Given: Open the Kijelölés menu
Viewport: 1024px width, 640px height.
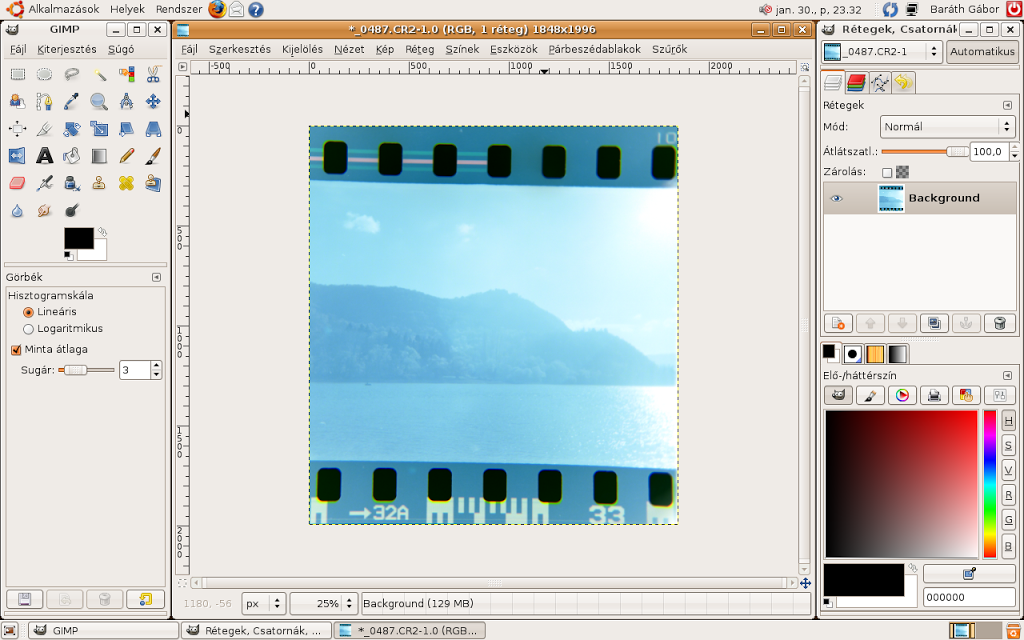Looking at the screenshot, I should click(x=302, y=49).
